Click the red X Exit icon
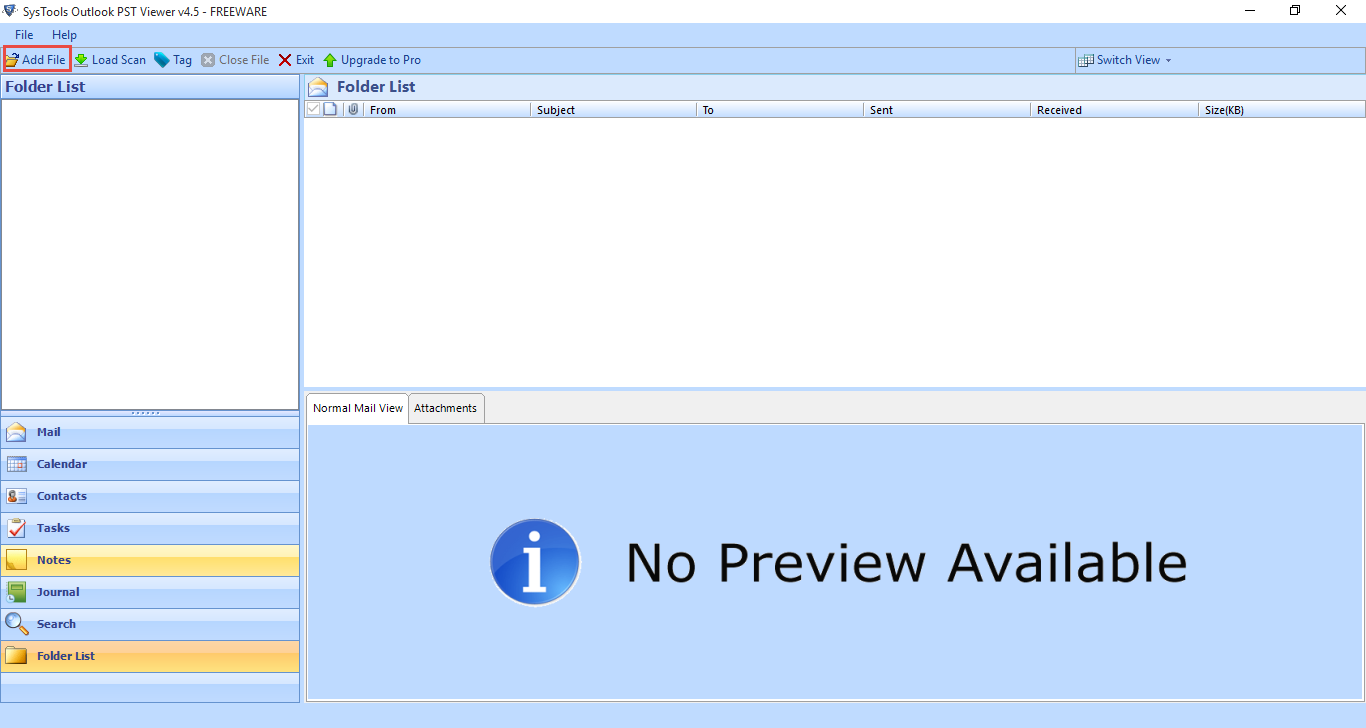This screenshot has height=728, width=1366. pyautogui.click(x=285, y=60)
